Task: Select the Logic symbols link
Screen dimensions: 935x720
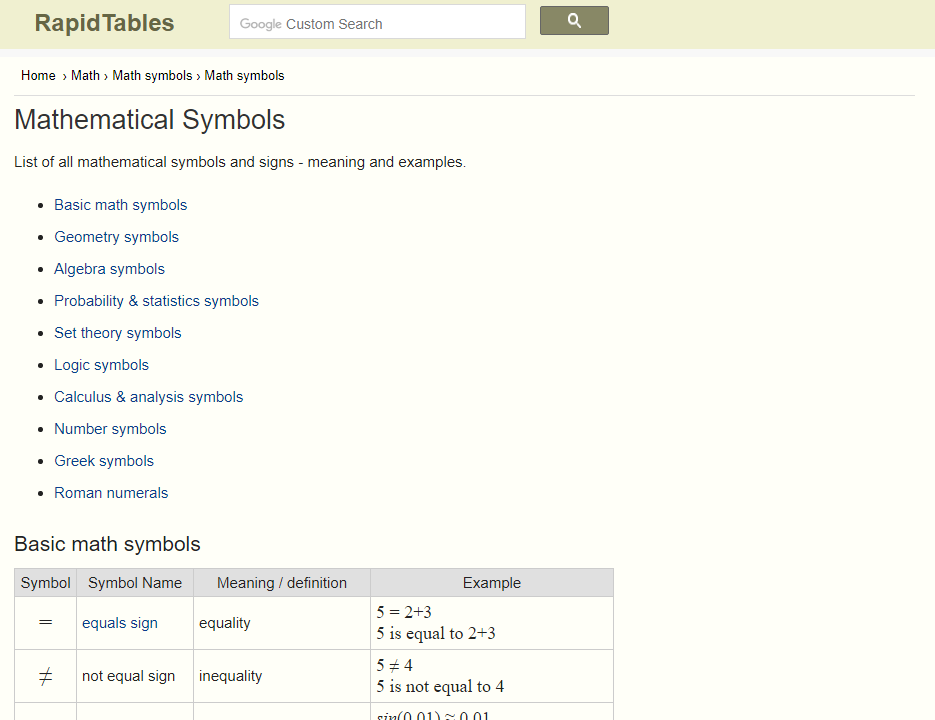Action: pyautogui.click(x=101, y=365)
